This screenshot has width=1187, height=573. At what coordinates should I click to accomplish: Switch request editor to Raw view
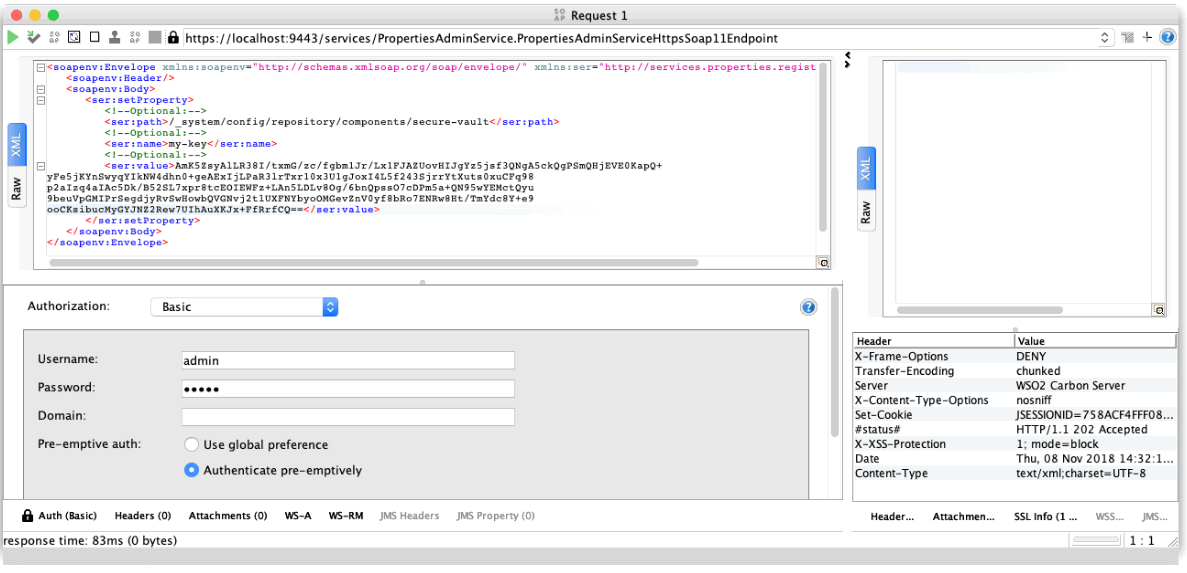[17, 188]
